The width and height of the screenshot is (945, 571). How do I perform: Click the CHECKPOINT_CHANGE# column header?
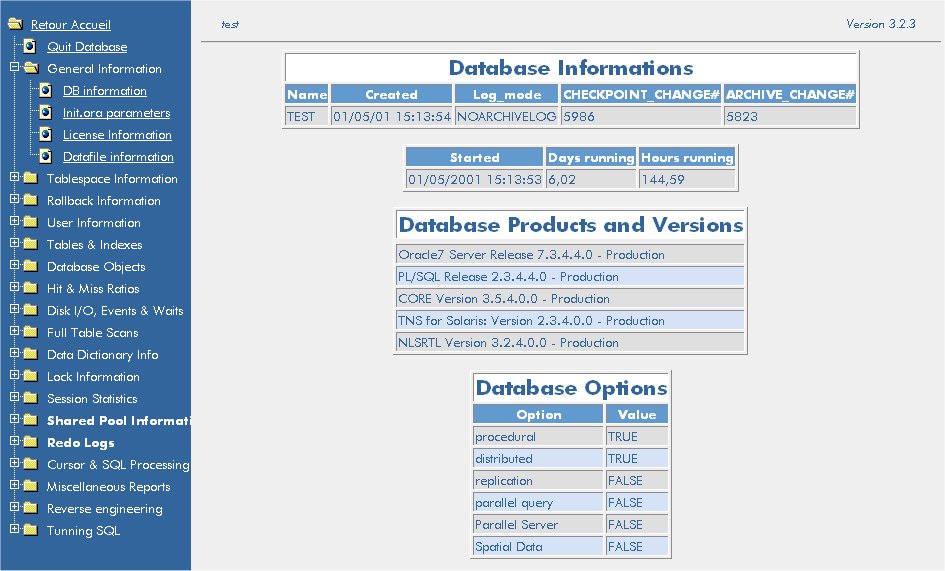641,94
